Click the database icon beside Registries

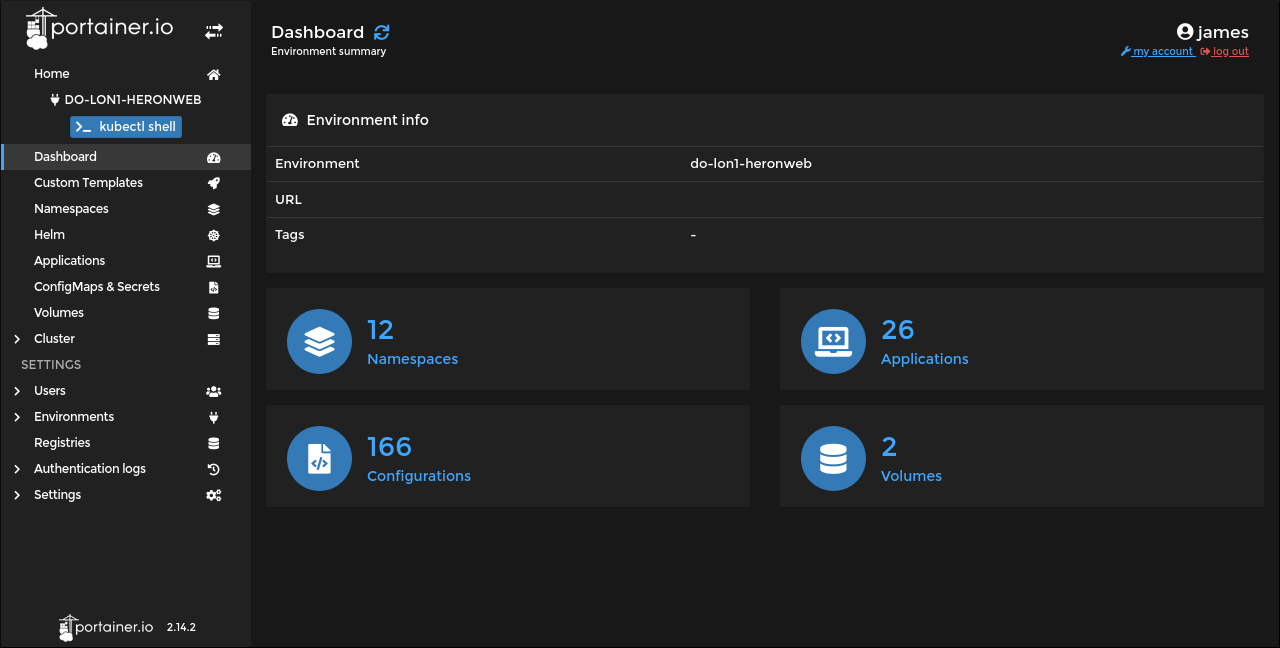(x=213, y=443)
